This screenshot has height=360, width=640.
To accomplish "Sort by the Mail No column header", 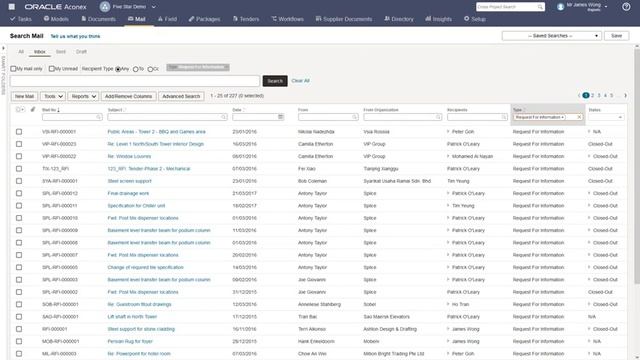I will point(51,110).
